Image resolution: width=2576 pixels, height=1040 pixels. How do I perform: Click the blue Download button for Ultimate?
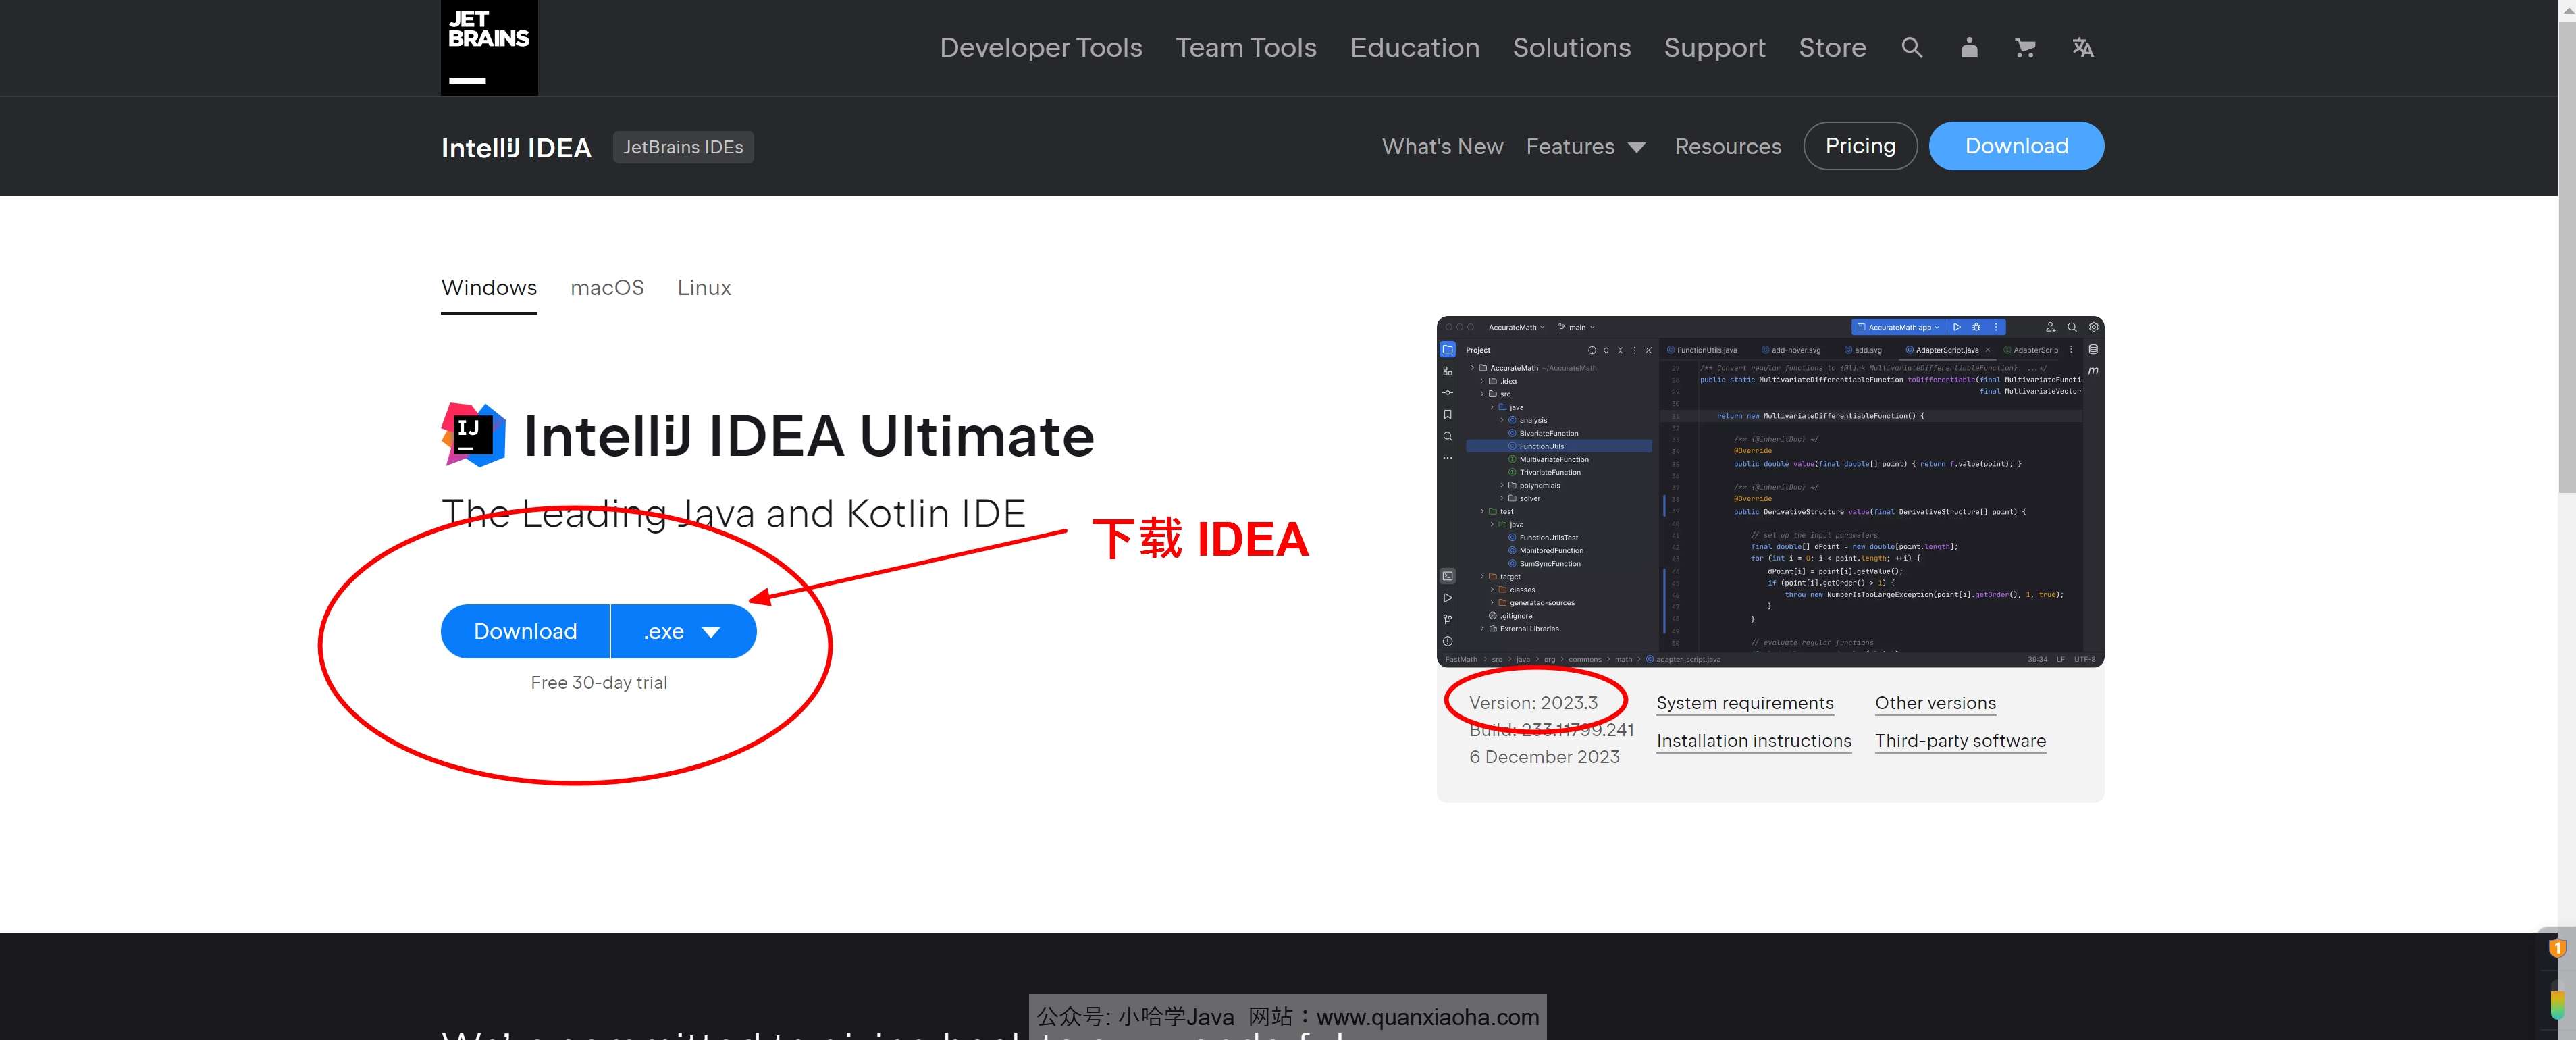click(x=525, y=631)
